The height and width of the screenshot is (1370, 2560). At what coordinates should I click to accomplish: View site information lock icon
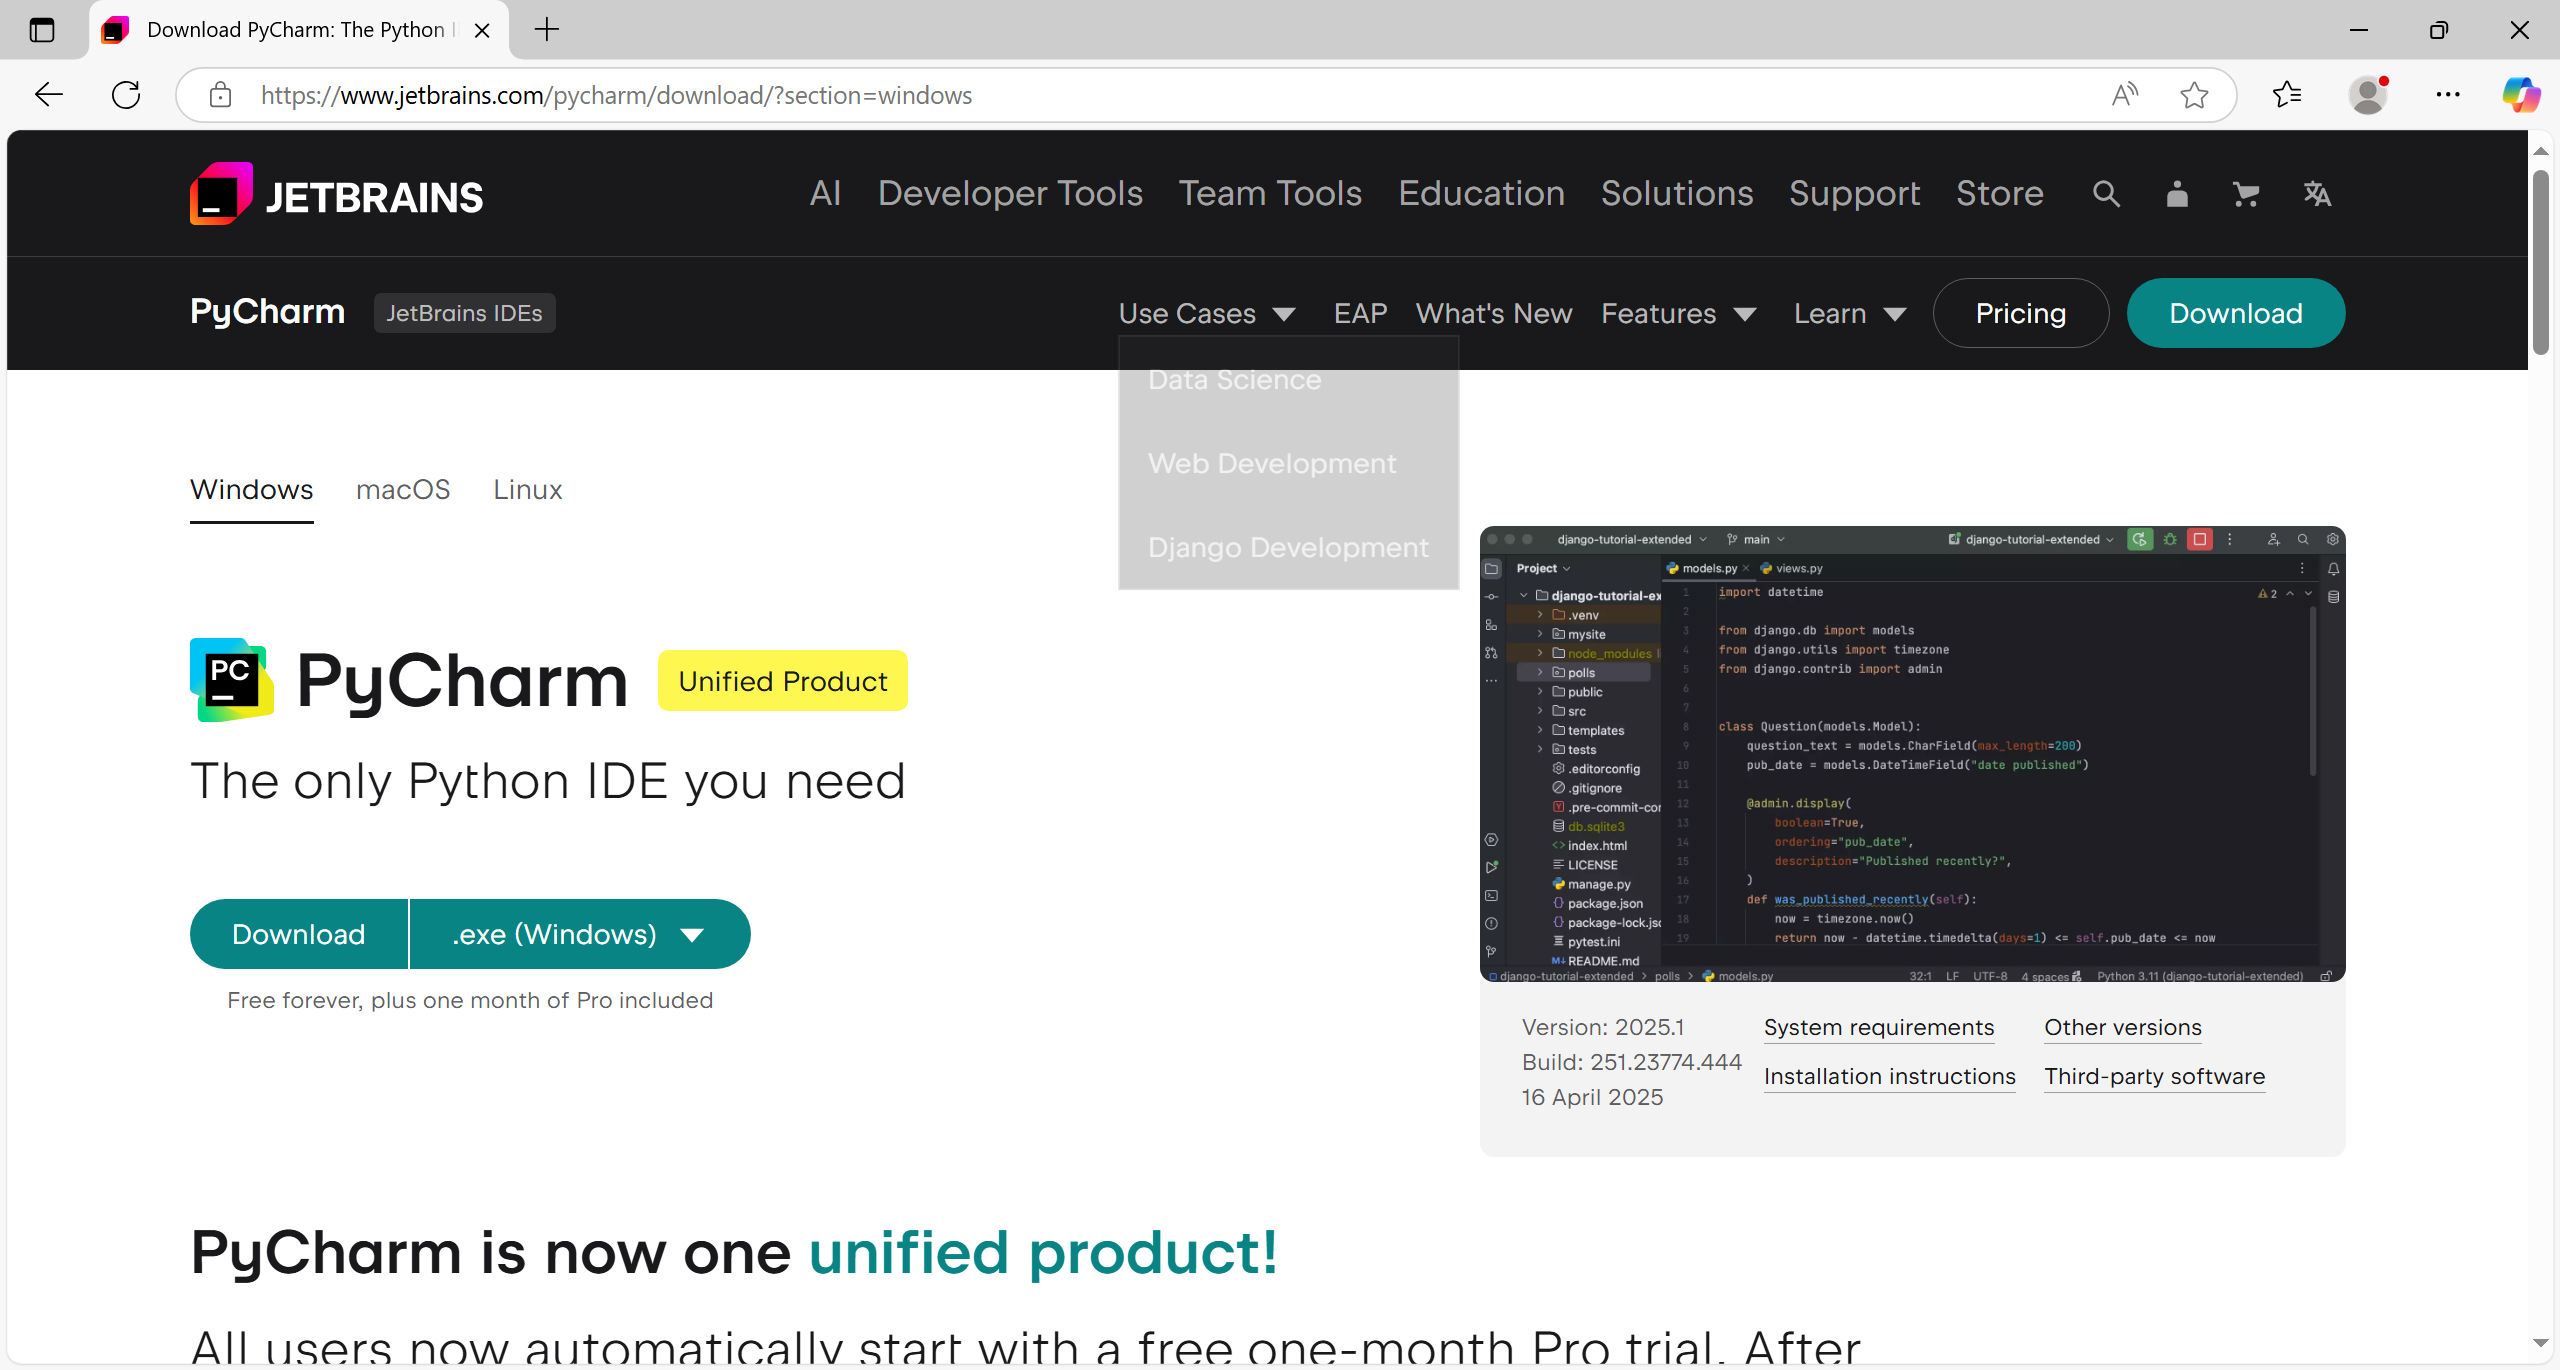[221, 95]
